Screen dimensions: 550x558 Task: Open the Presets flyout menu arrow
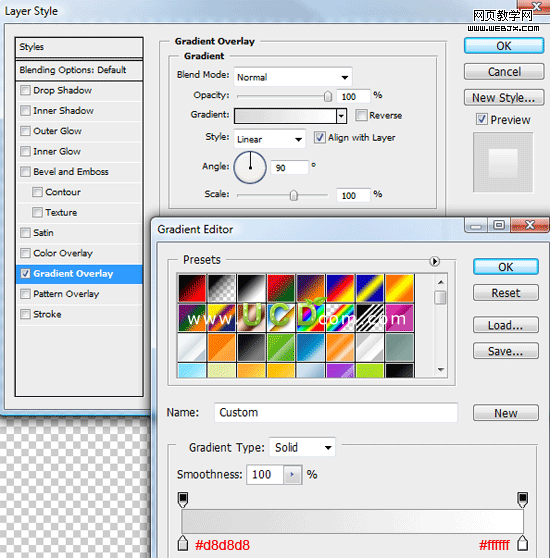click(434, 261)
